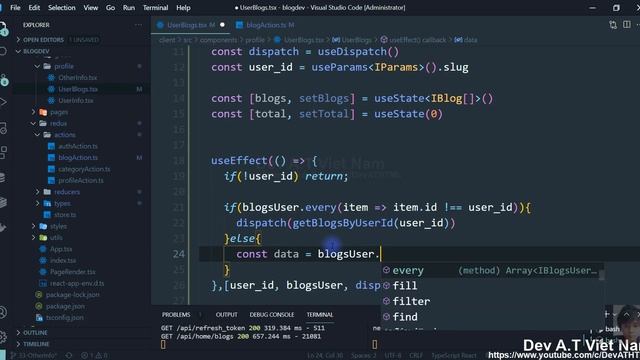Open package.json file
This screenshot has height=360, width=640.
point(65,306)
